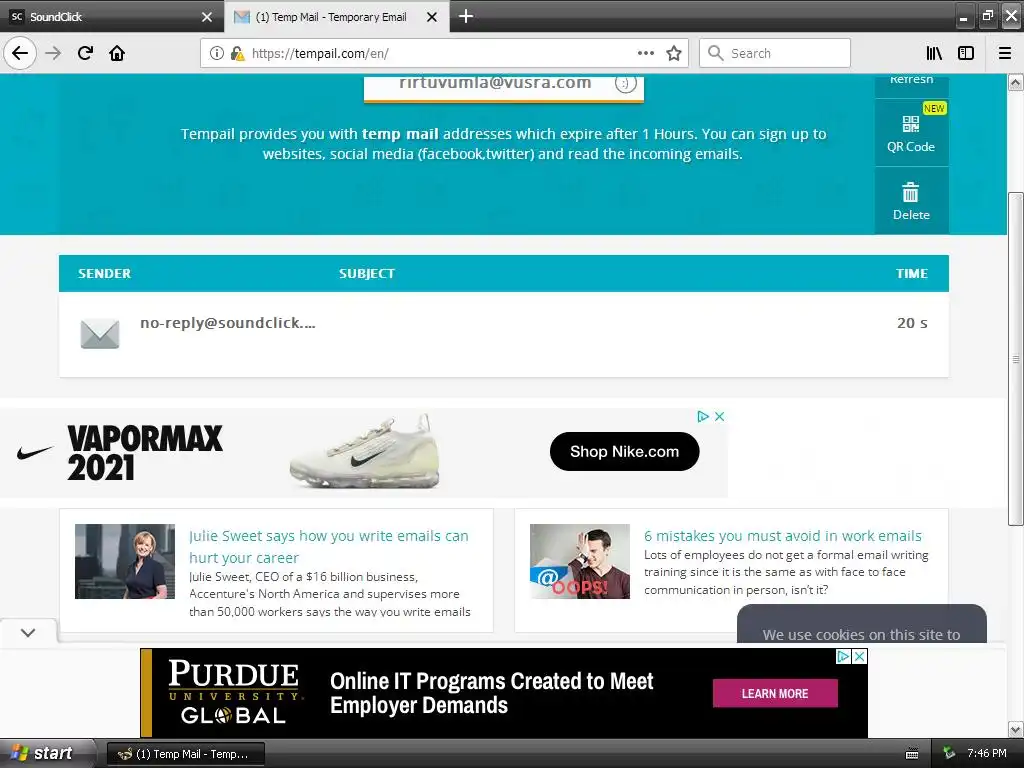Collapse bottom ad with chevron arrow

tap(27, 632)
